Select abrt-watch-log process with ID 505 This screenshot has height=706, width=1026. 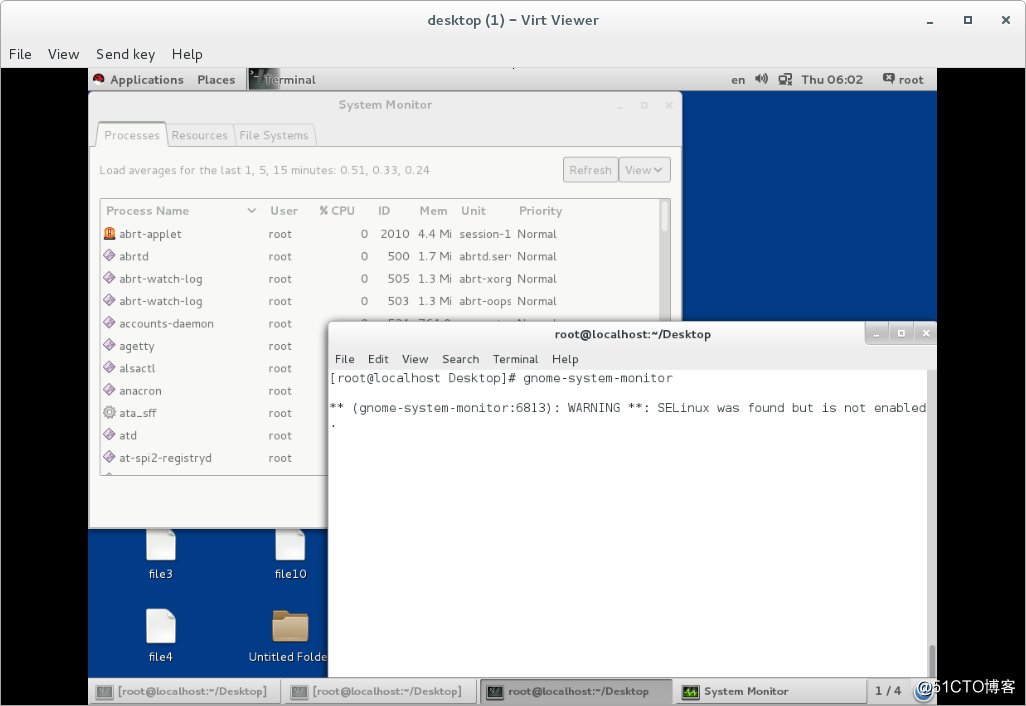(380, 279)
